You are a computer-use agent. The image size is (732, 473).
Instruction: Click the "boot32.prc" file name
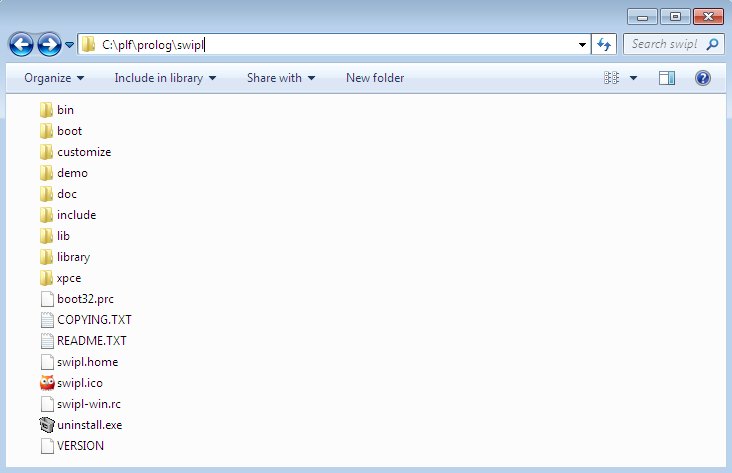[x=85, y=299]
